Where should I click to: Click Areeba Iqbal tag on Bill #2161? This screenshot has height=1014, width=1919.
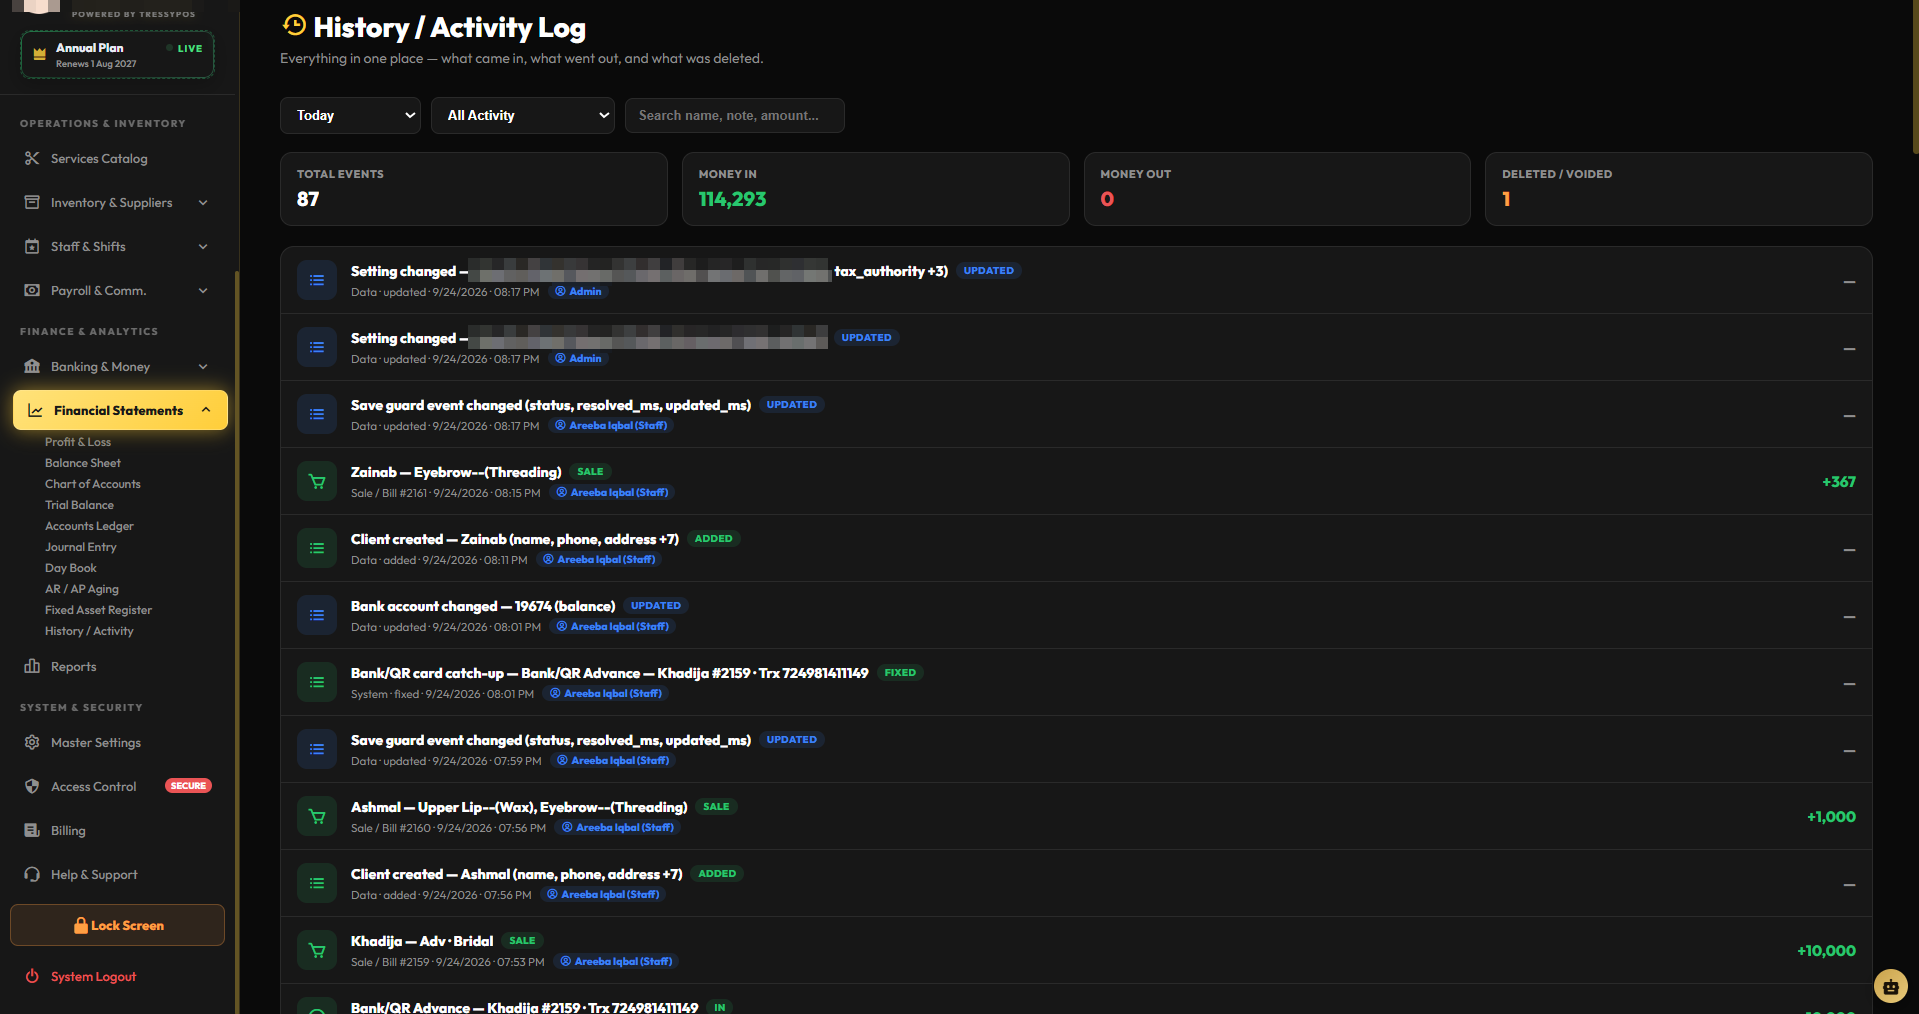click(614, 492)
